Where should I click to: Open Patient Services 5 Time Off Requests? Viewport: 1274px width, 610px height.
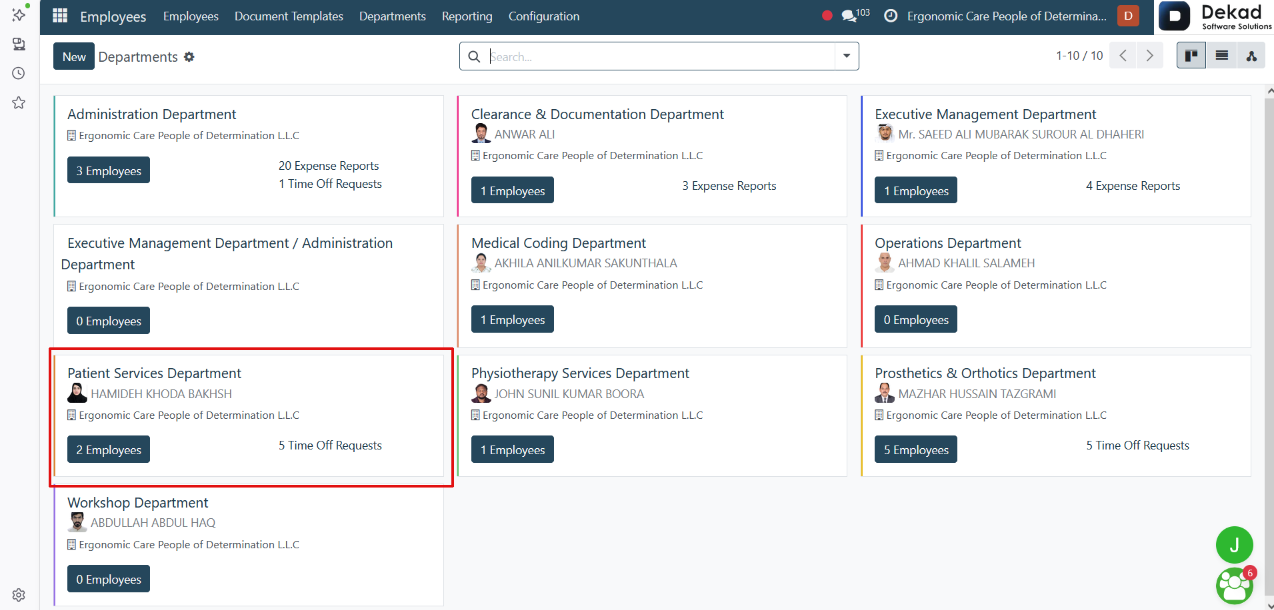[330, 446]
